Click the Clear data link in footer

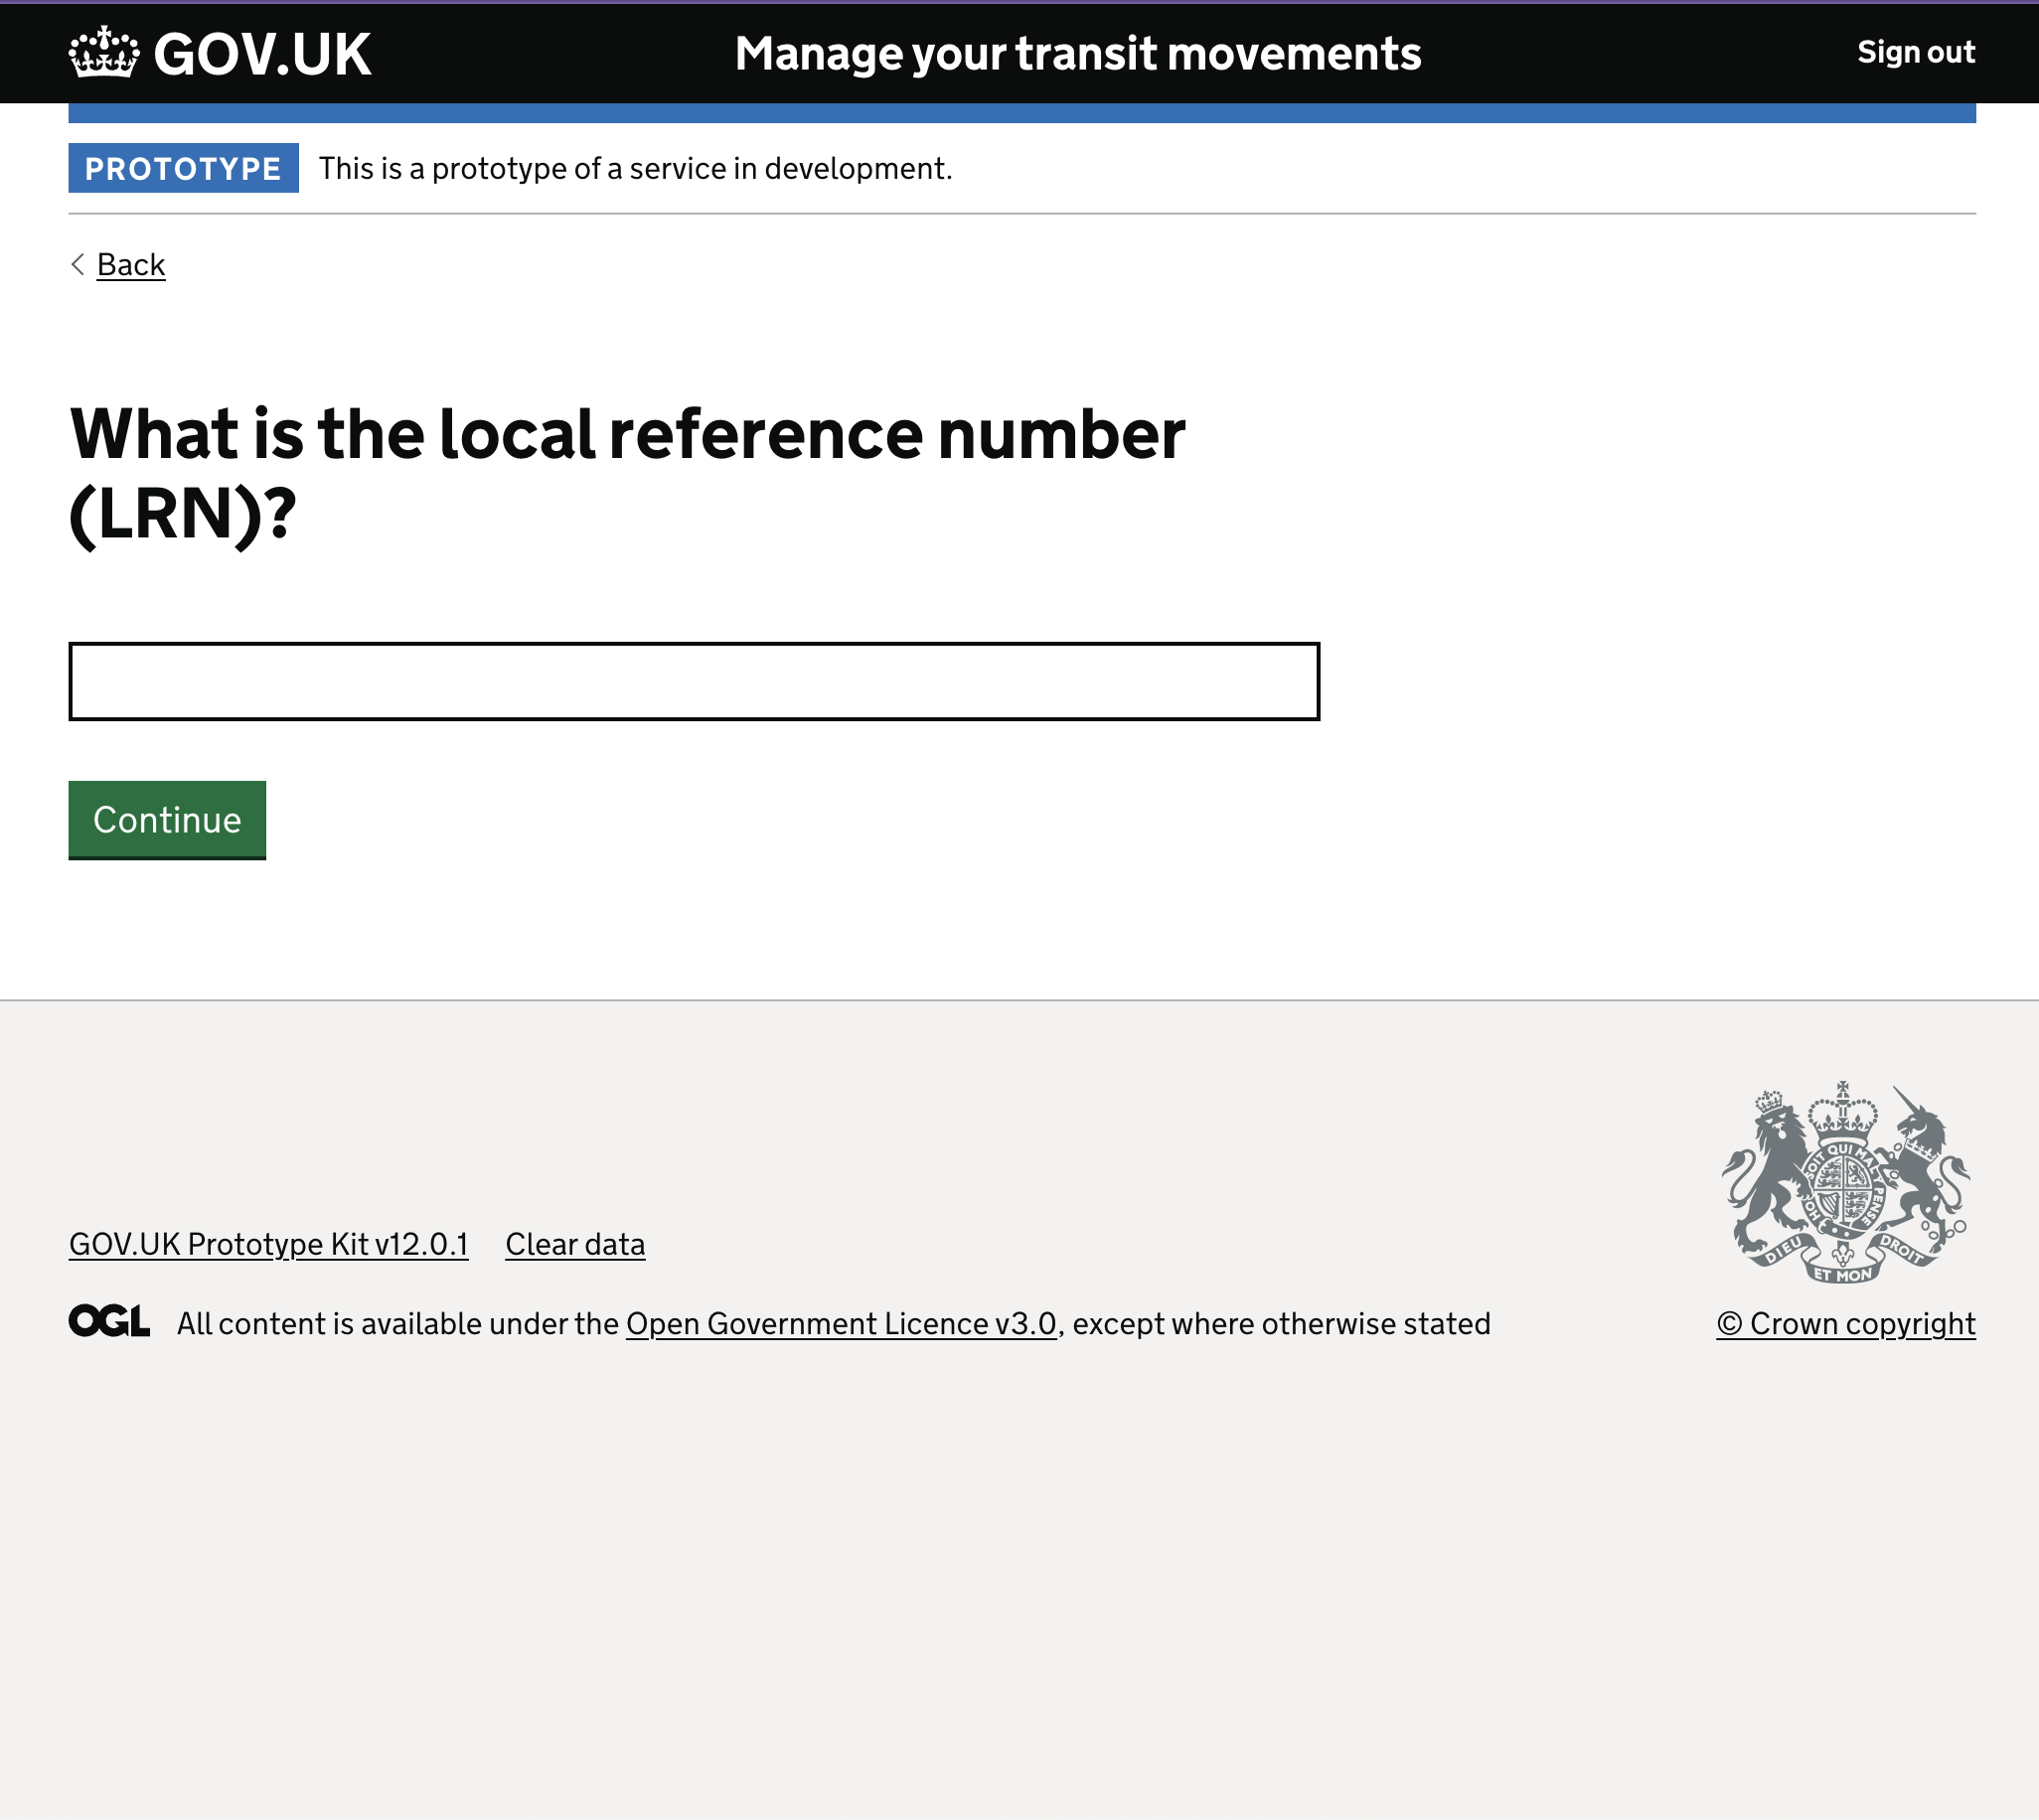[574, 1244]
